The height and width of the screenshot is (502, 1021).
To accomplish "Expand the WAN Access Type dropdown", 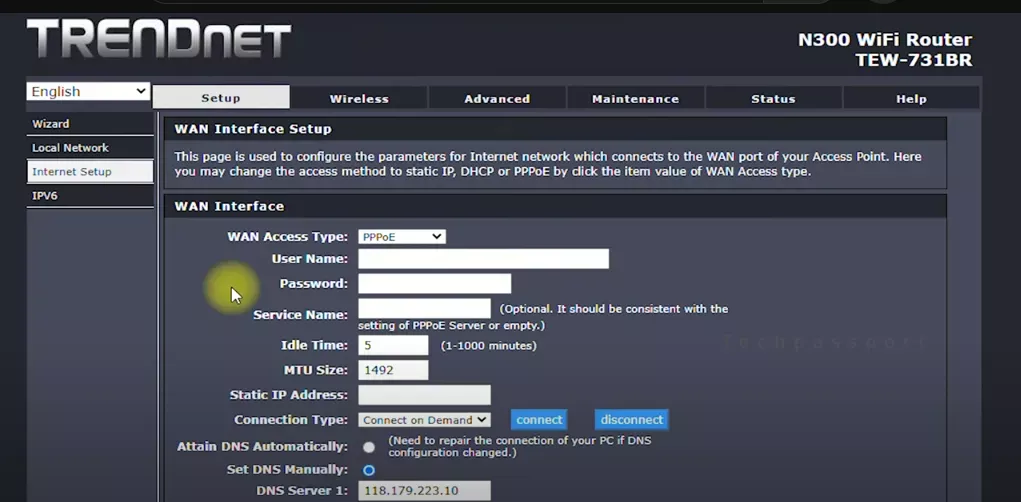I will pos(401,237).
